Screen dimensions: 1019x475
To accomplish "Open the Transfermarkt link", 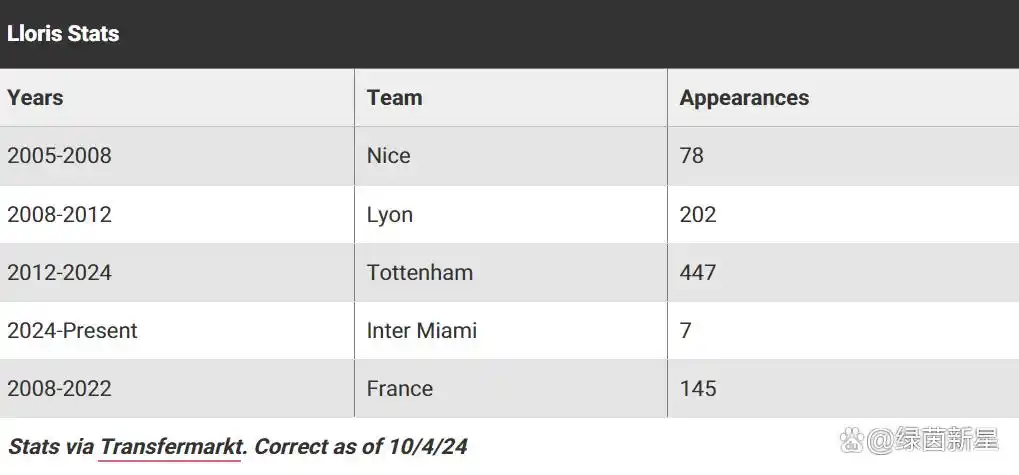I will coord(172,446).
